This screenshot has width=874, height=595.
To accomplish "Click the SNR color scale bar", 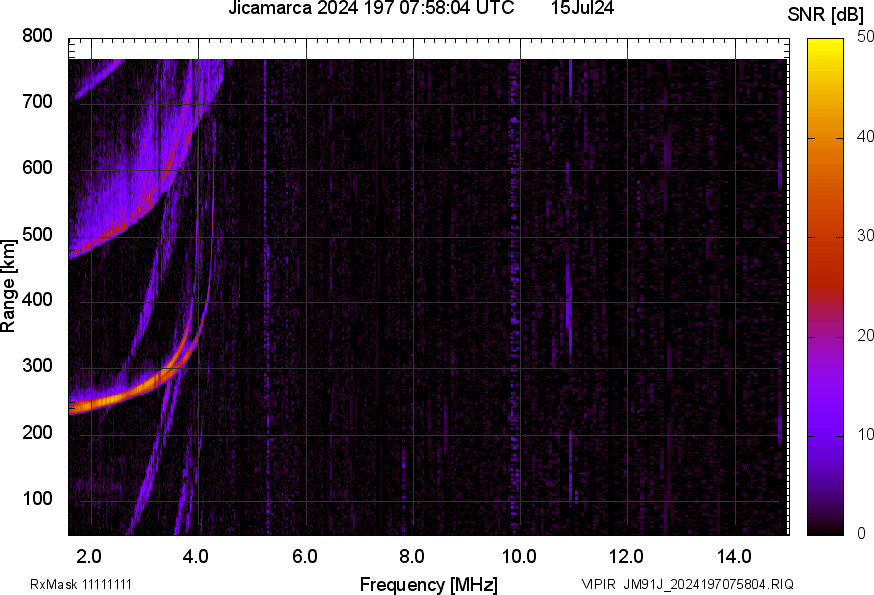I will point(825,287).
